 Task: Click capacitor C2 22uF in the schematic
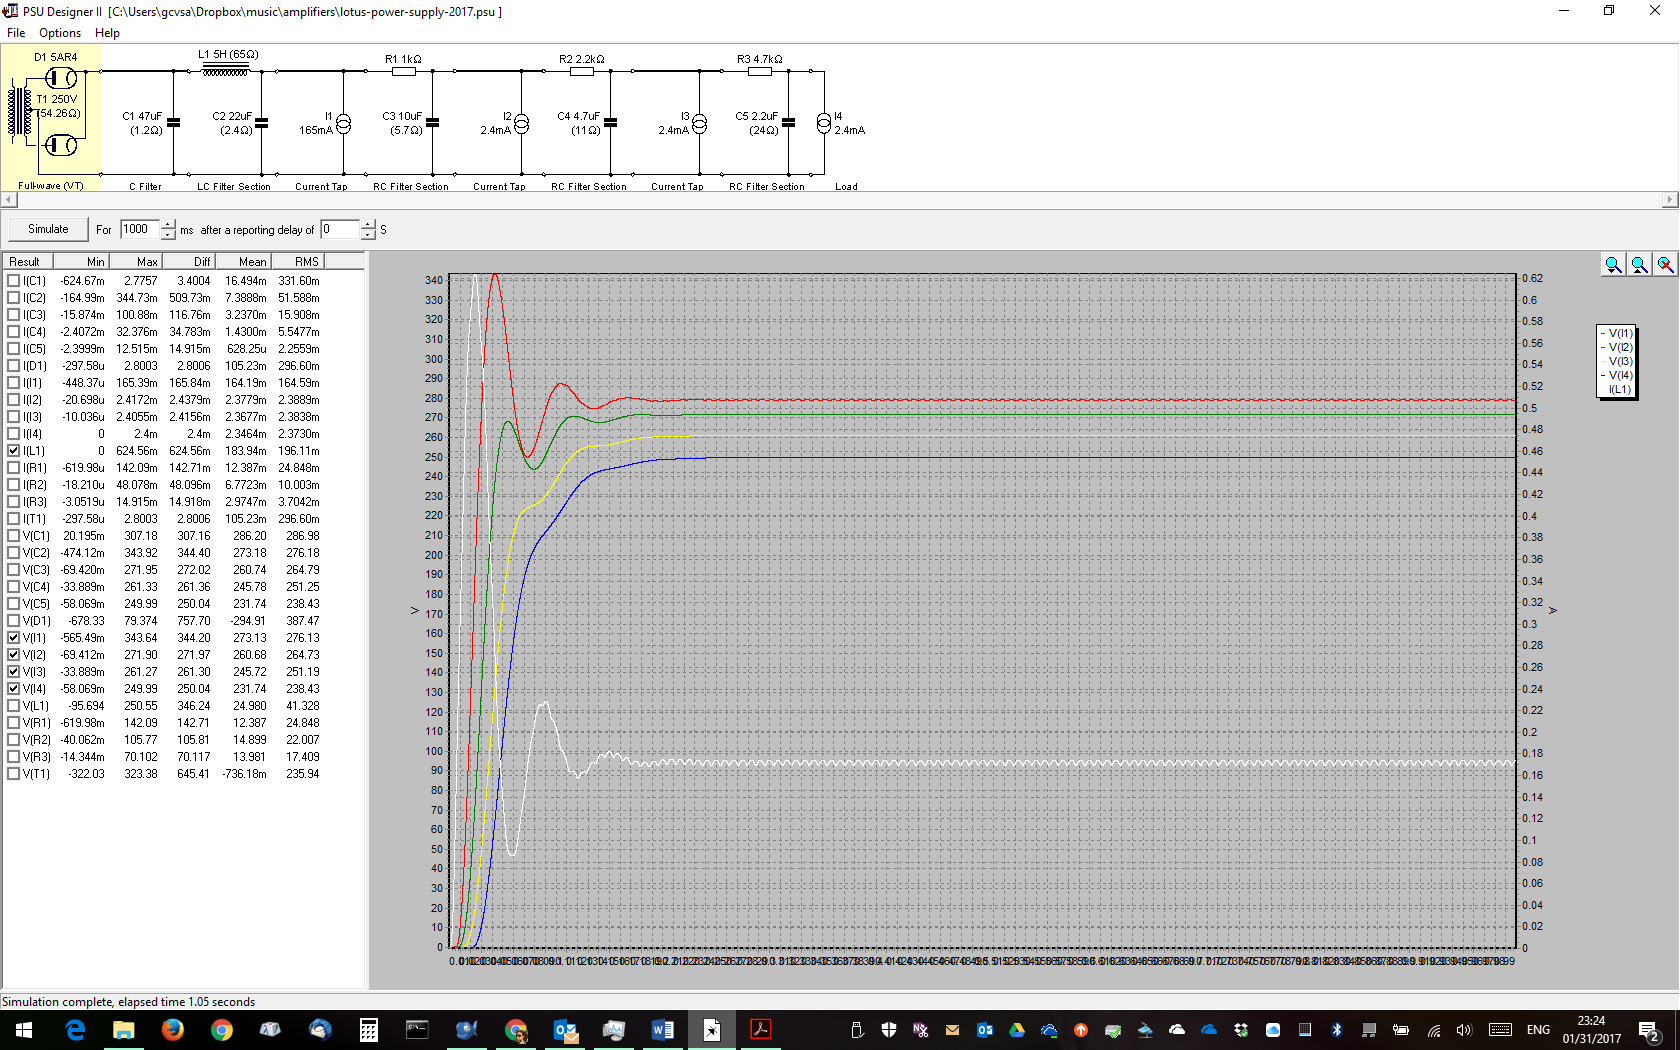(261, 123)
